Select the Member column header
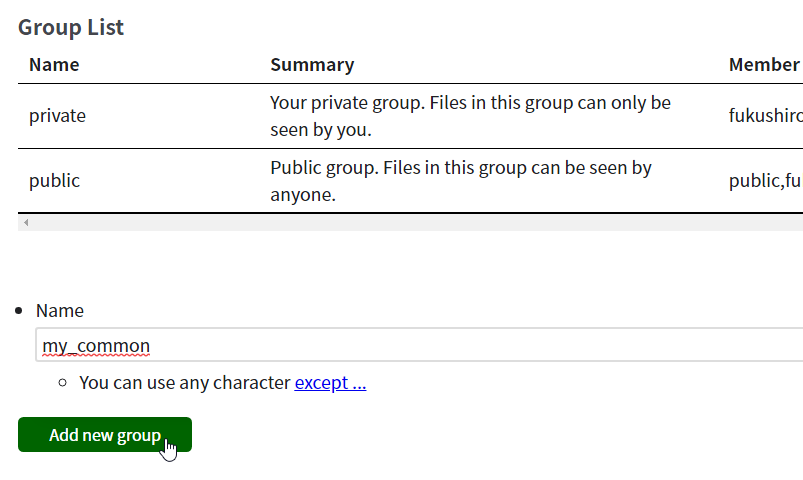Screen dimensions: 803x480 click(765, 65)
